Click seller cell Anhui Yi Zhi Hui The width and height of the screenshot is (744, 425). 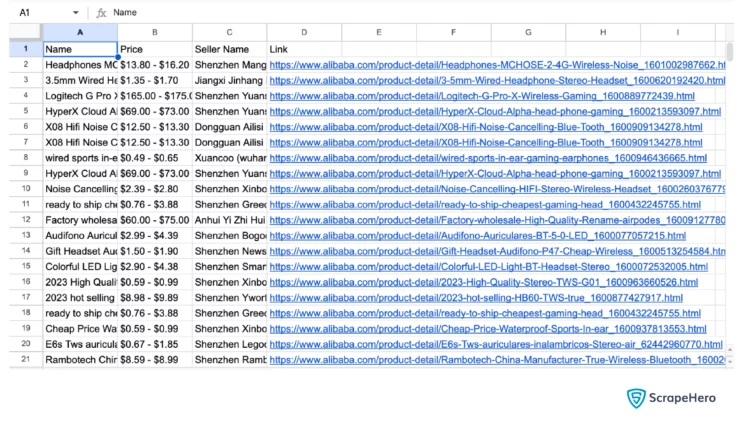230,220
